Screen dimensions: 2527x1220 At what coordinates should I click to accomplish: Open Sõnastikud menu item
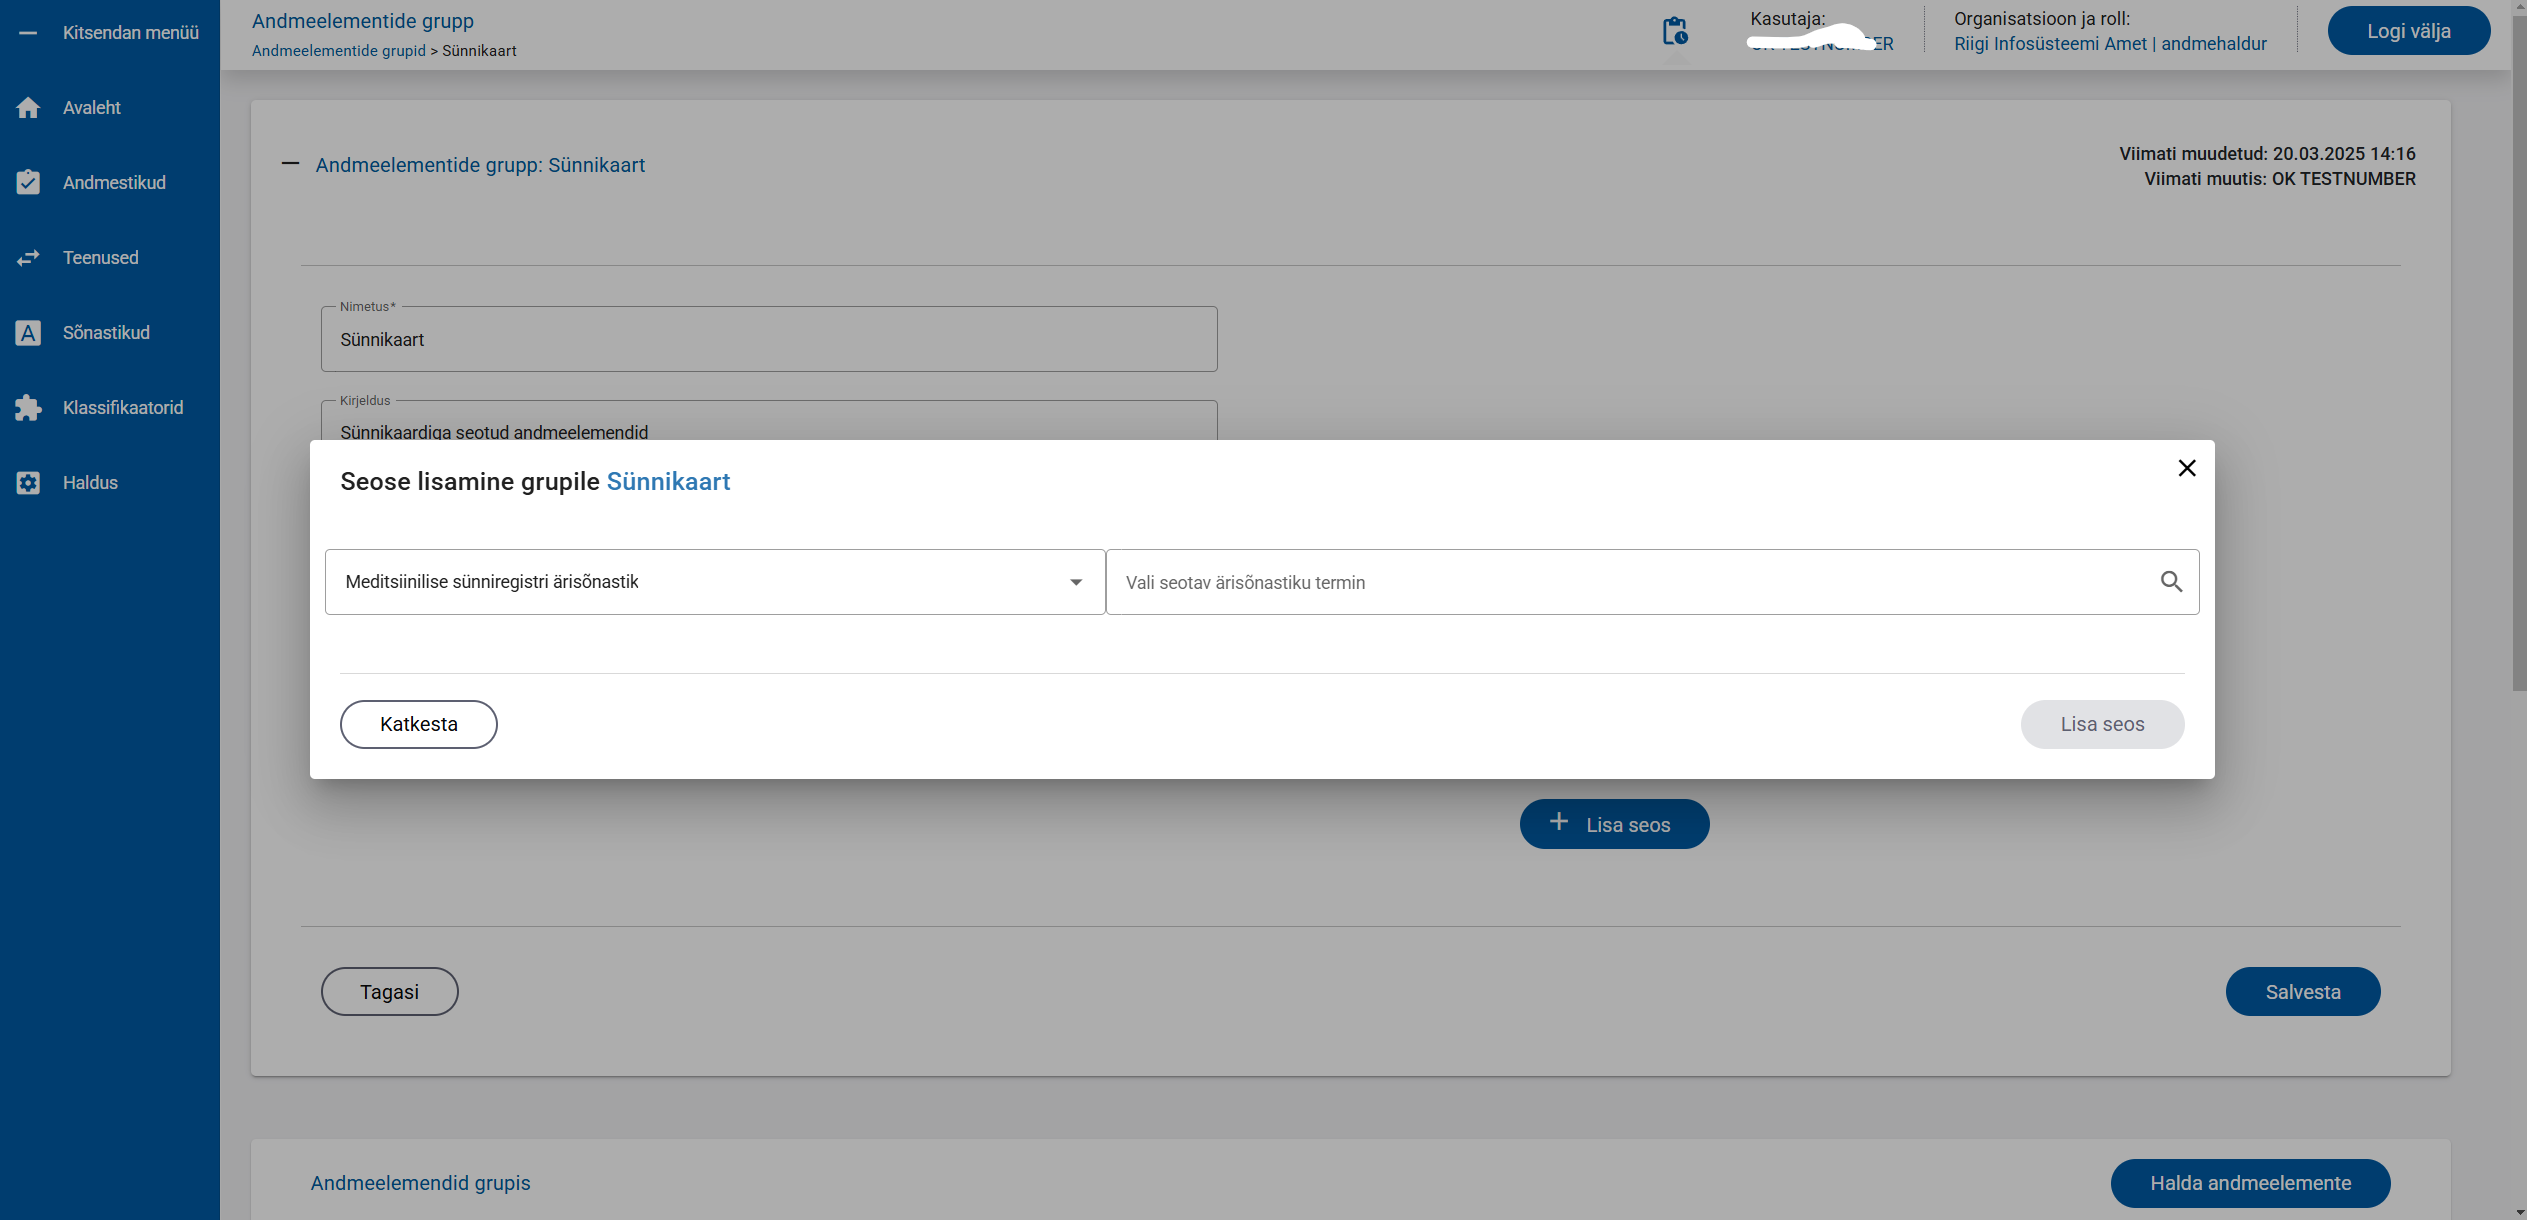coord(106,333)
